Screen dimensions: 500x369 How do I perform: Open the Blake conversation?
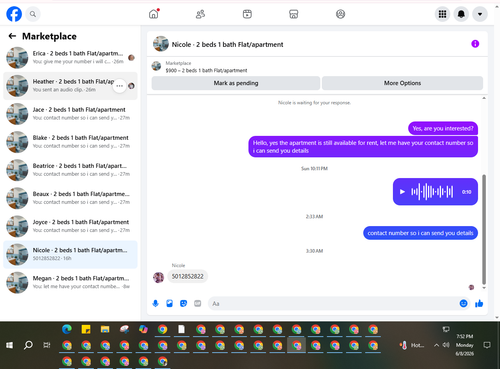pyautogui.click(x=70, y=142)
